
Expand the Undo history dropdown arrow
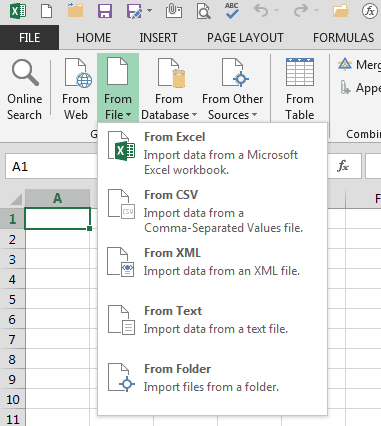276,11
